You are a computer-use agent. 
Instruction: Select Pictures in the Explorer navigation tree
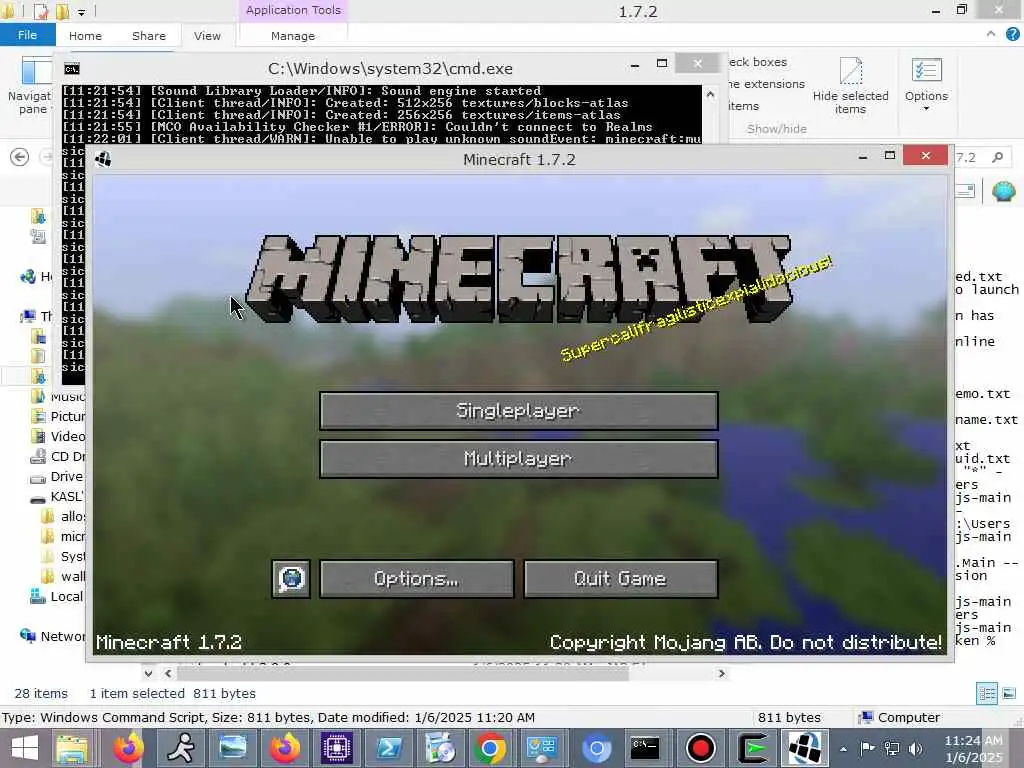59,416
